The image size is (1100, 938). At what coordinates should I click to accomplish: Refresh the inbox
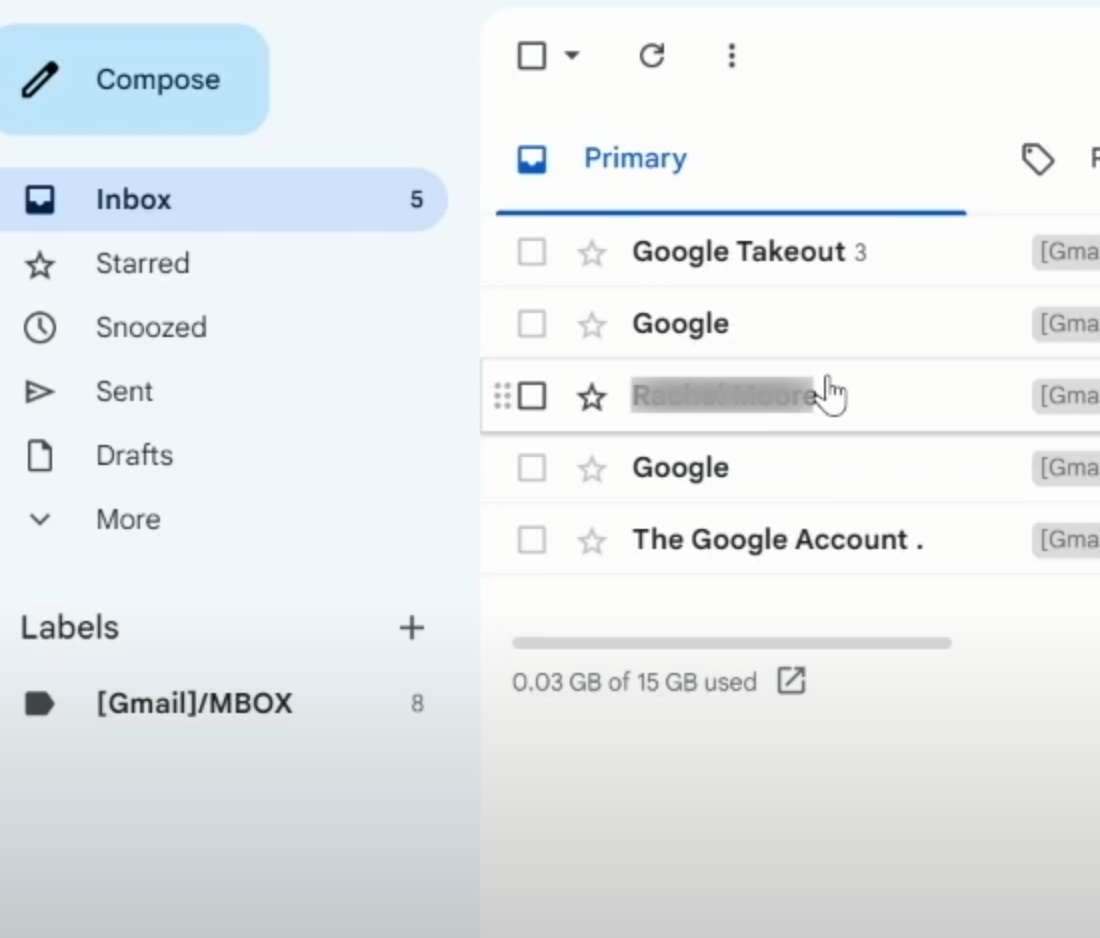[652, 55]
